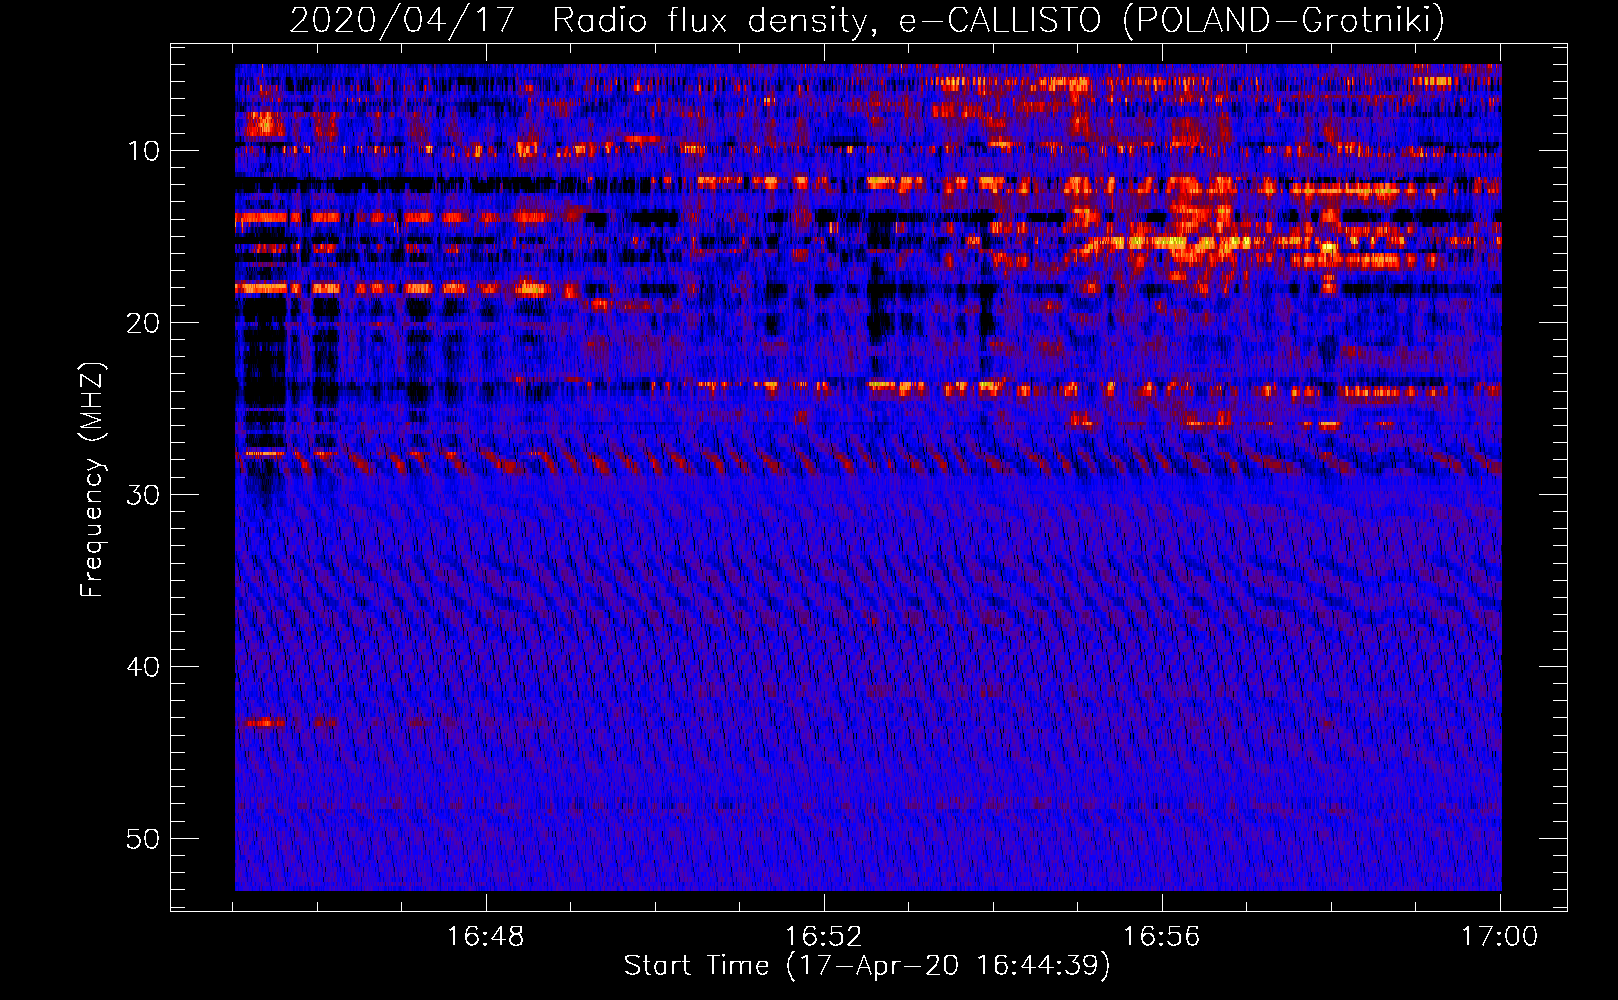Image resolution: width=1618 pixels, height=1000 pixels.
Task: Click the 17:00 time tick label
Action: (1499, 936)
